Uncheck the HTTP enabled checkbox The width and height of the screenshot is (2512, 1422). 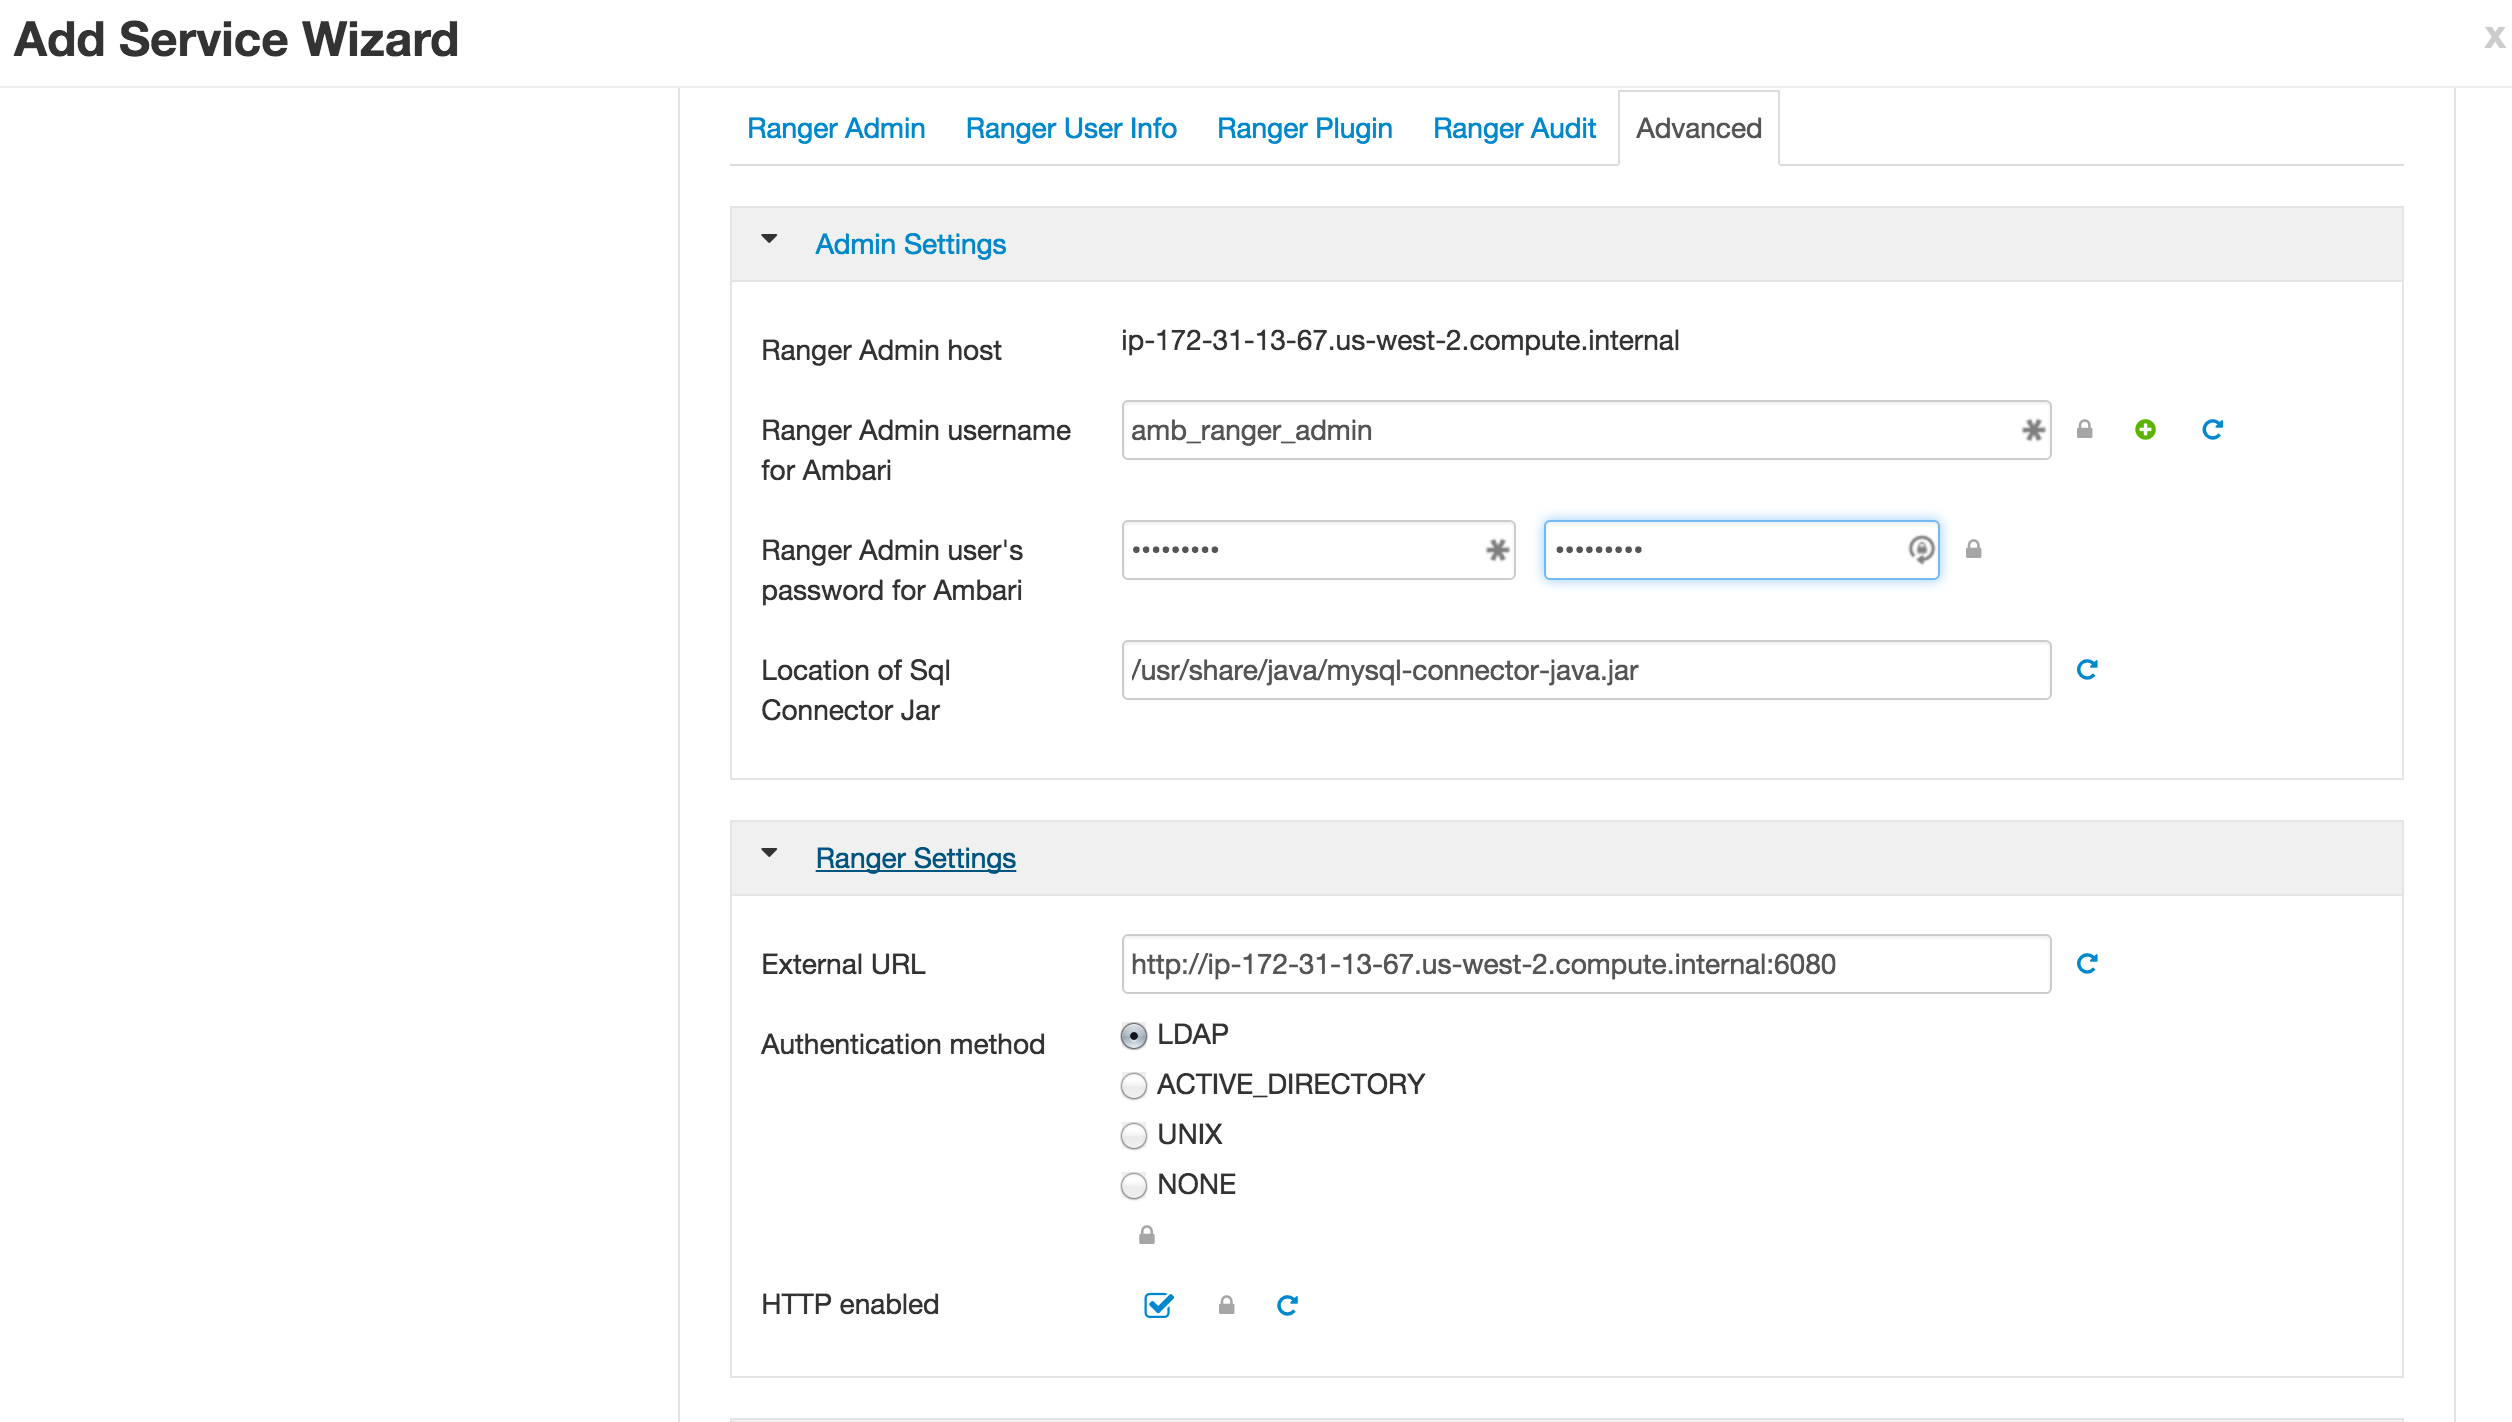click(1158, 1305)
